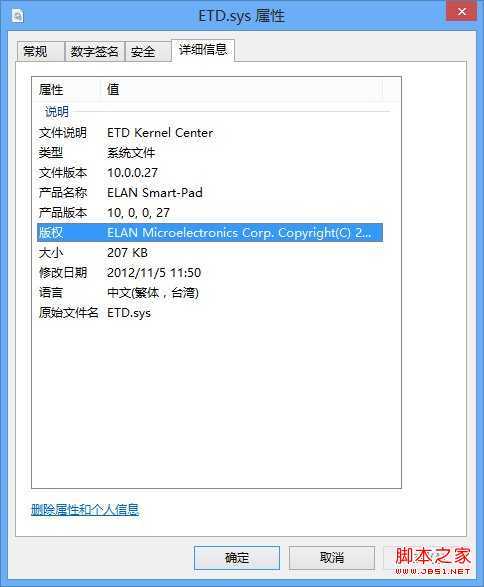Select the 原始文件名 ETD.sys row

[210, 313]
